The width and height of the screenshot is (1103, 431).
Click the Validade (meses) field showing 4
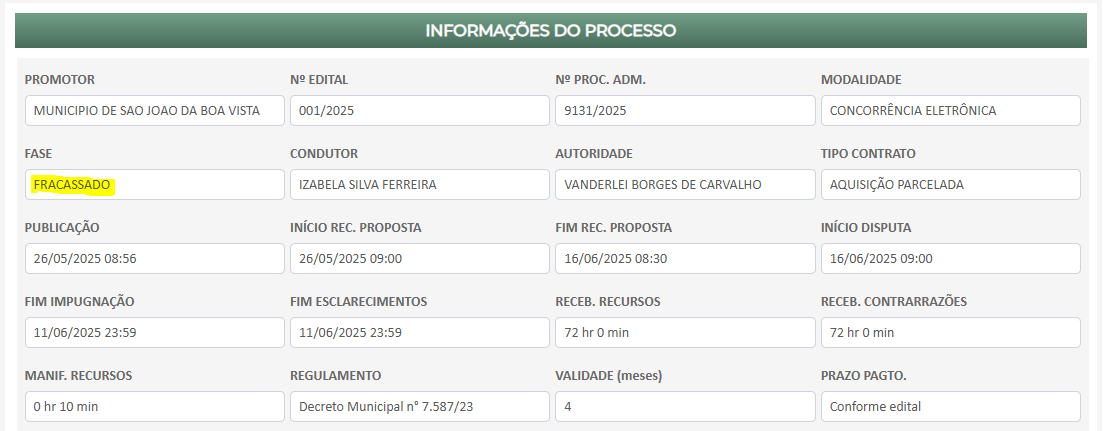(x=685, y=406)
